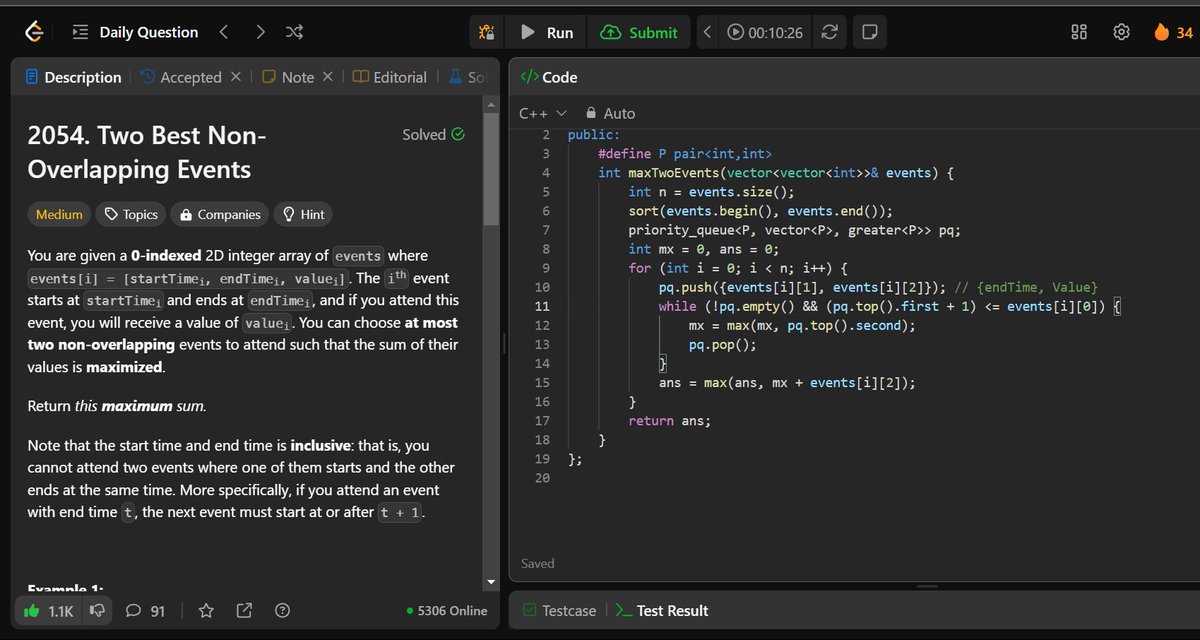Open the help question mark icon

pyautogui.click(x=282, y=611)
